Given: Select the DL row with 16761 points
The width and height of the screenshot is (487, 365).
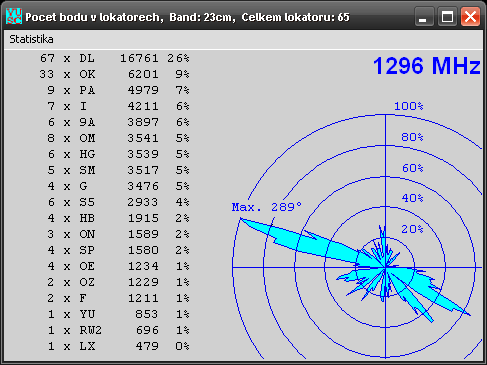Looking at the screenshot, I should (114, 58).
